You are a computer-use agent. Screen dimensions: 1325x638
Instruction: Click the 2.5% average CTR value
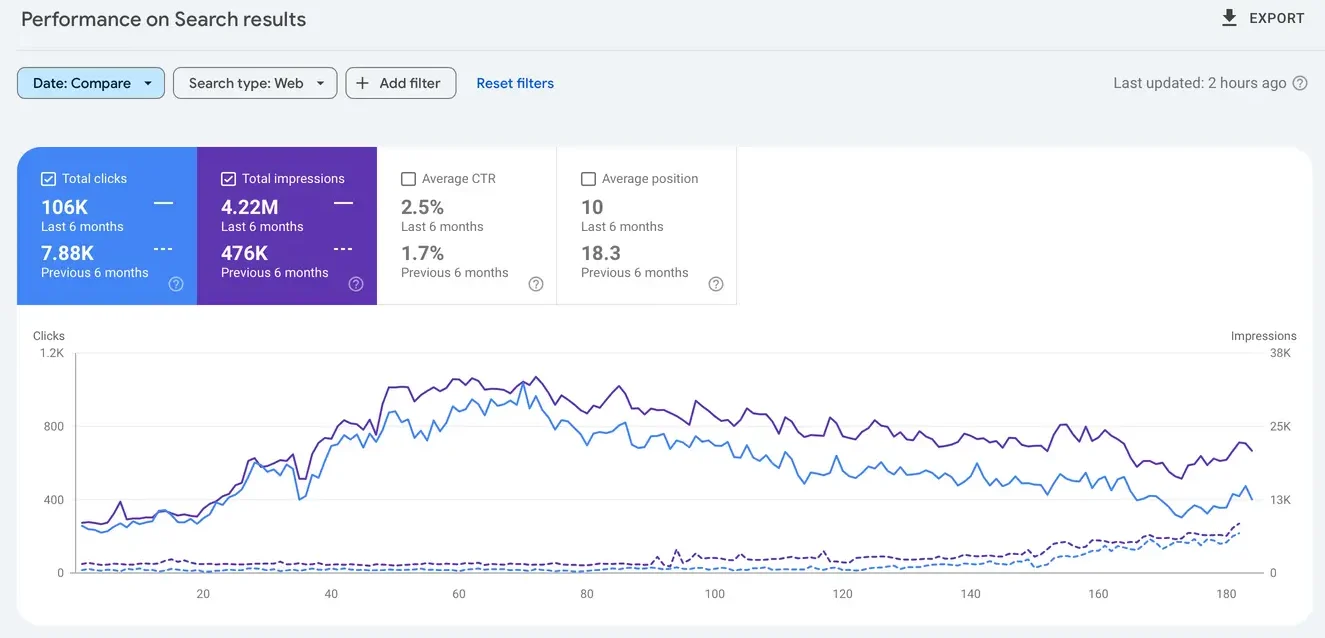(422, 207)
